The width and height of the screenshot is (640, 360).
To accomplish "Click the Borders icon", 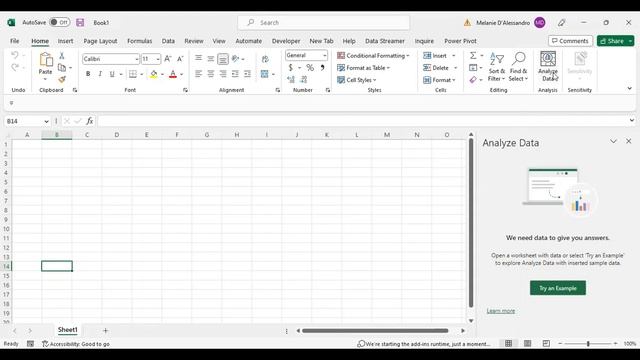I will pos(133,74).
